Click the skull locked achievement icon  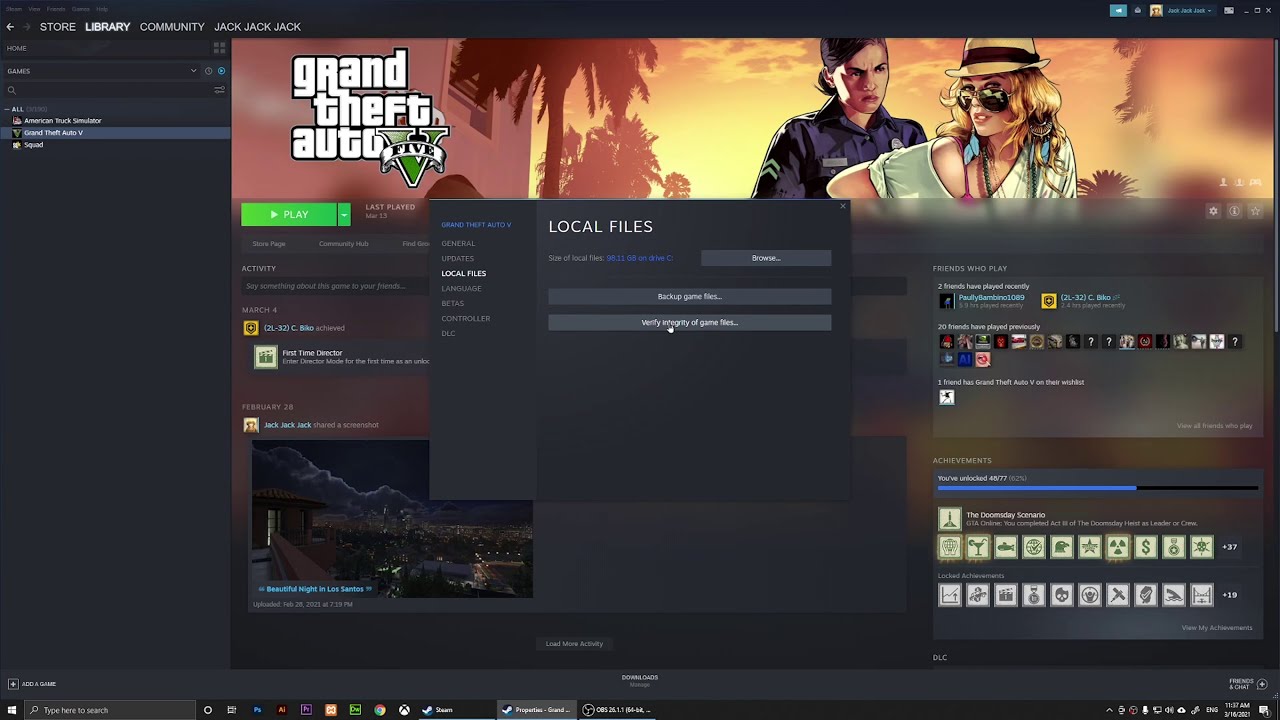[1061, 595]
